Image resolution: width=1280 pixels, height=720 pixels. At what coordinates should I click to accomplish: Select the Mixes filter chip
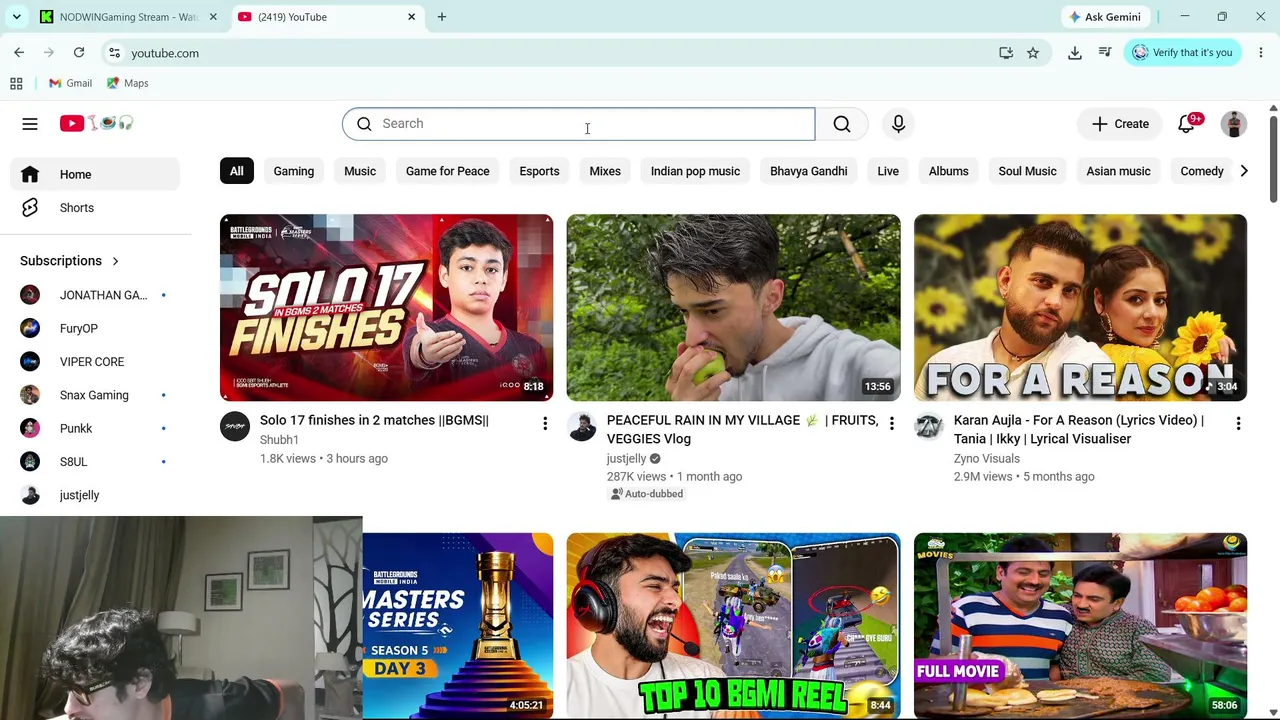[605, 171]
